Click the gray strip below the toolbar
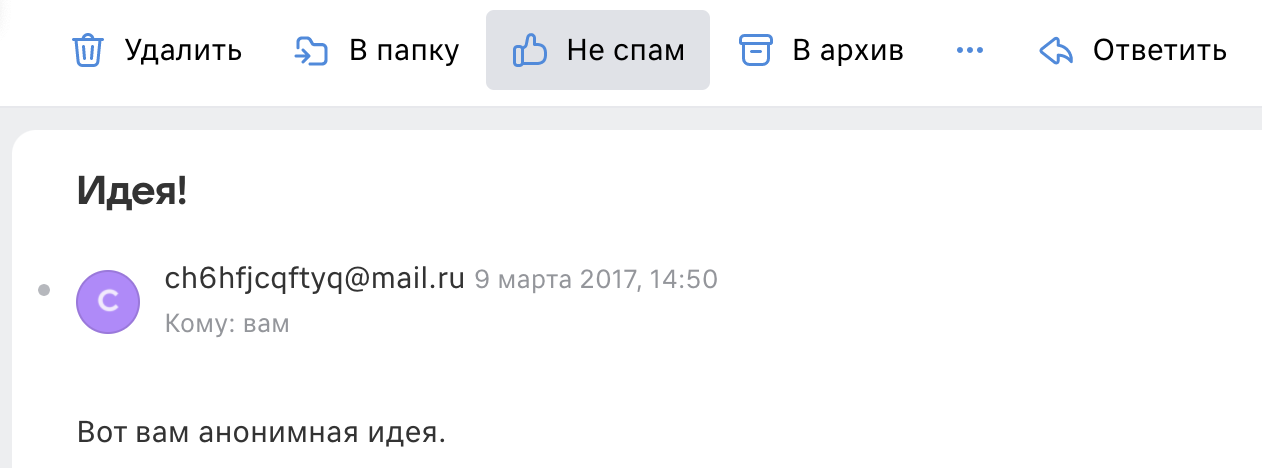The image size is (1262, 468). click(x=631, y=118)
